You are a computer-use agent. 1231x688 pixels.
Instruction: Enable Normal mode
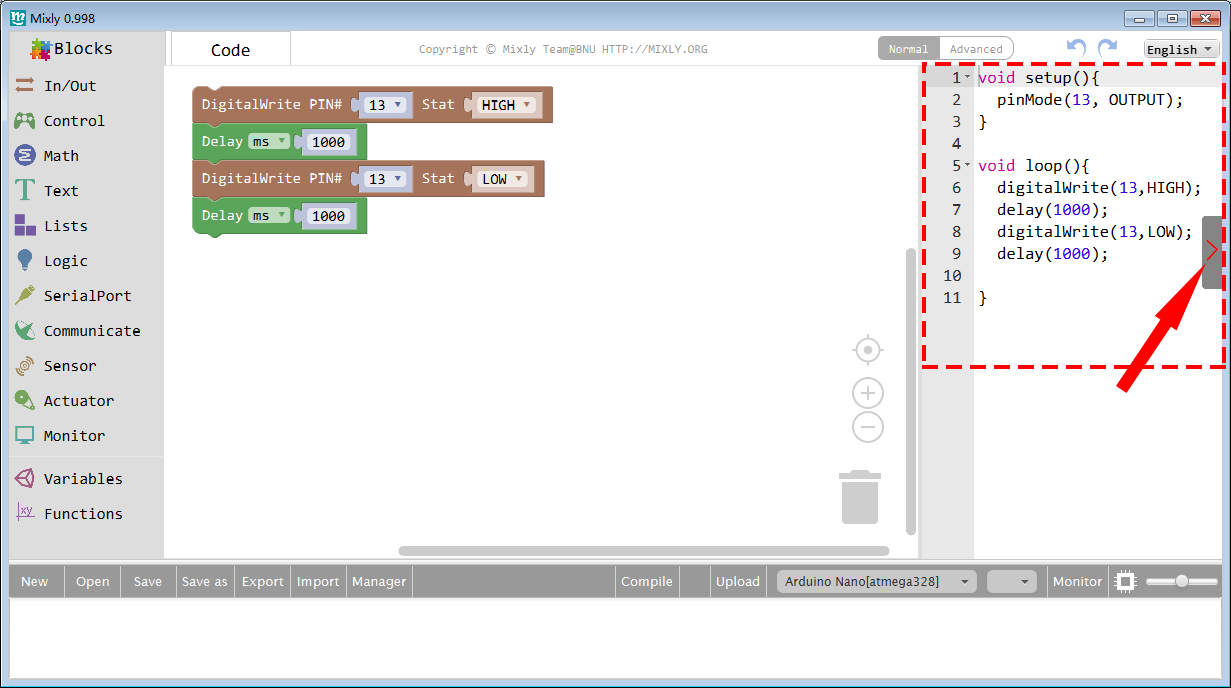click(x=908, y=47)
